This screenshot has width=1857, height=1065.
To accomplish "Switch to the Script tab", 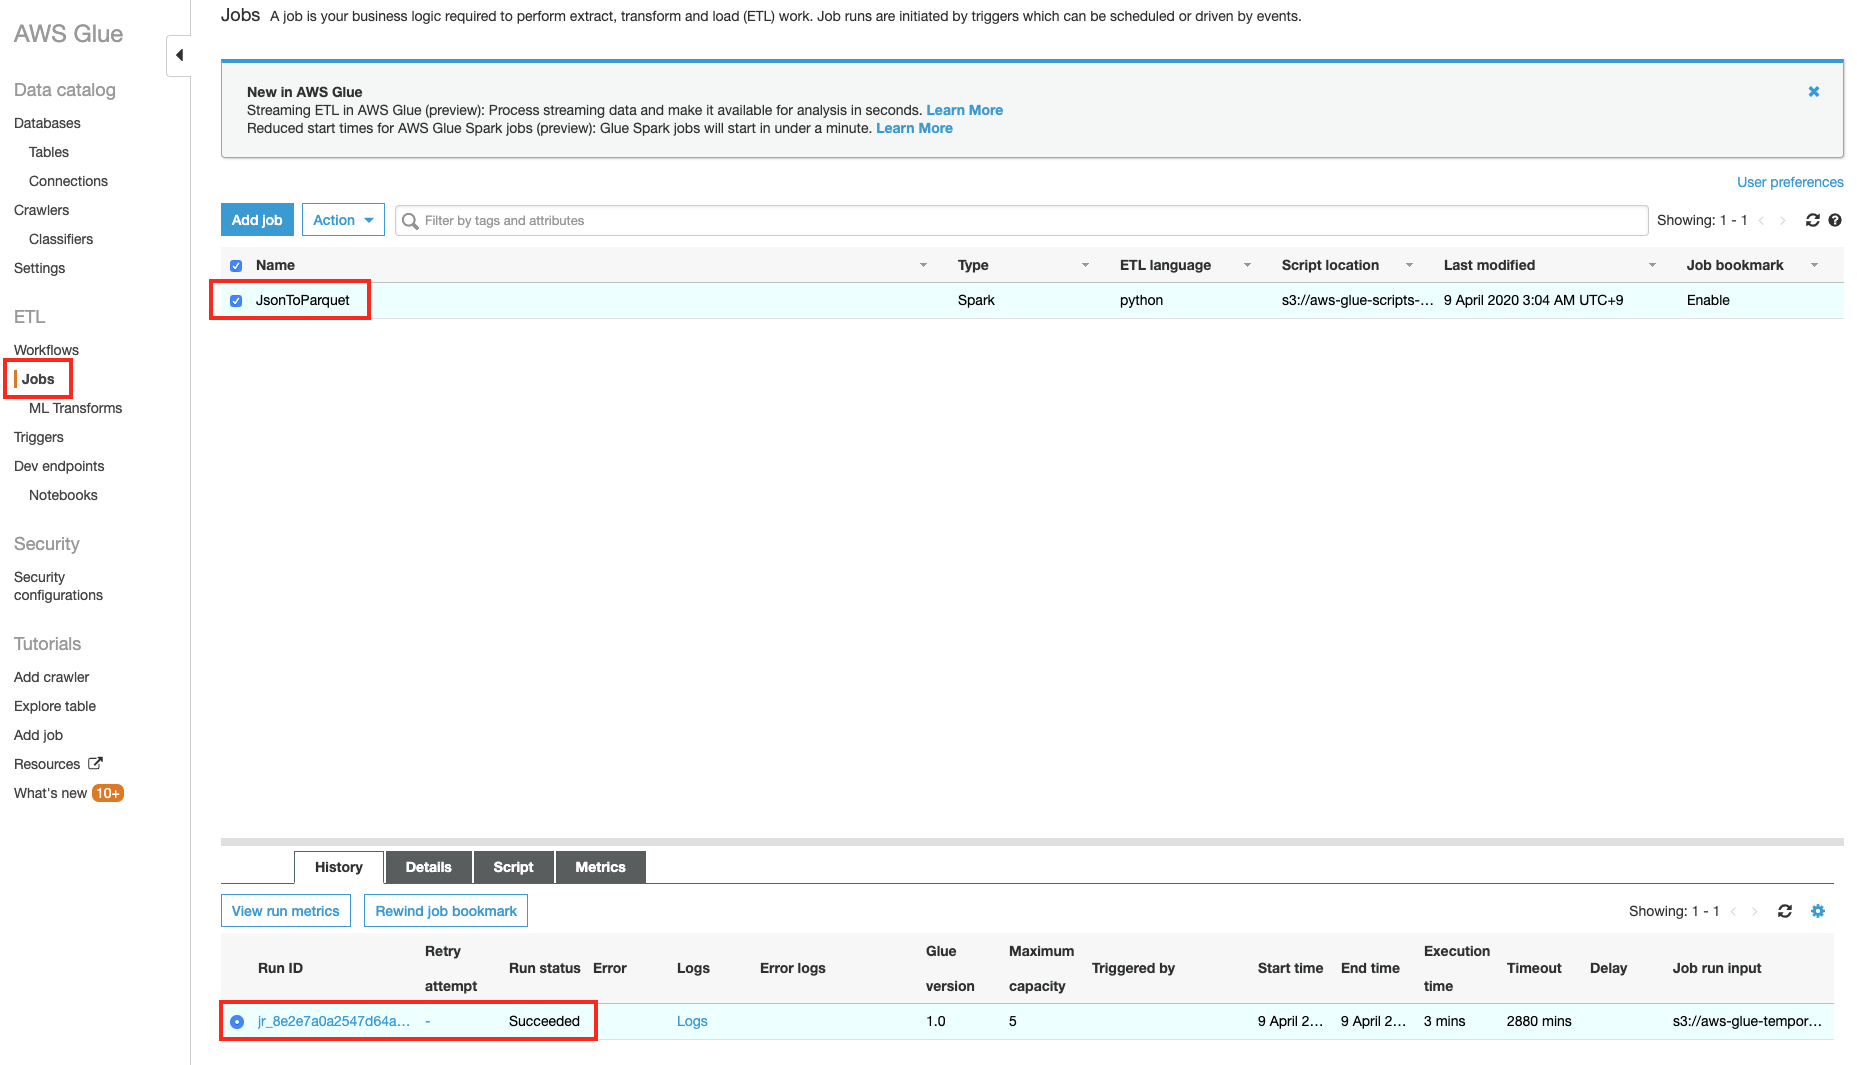I will click(513, 867).
